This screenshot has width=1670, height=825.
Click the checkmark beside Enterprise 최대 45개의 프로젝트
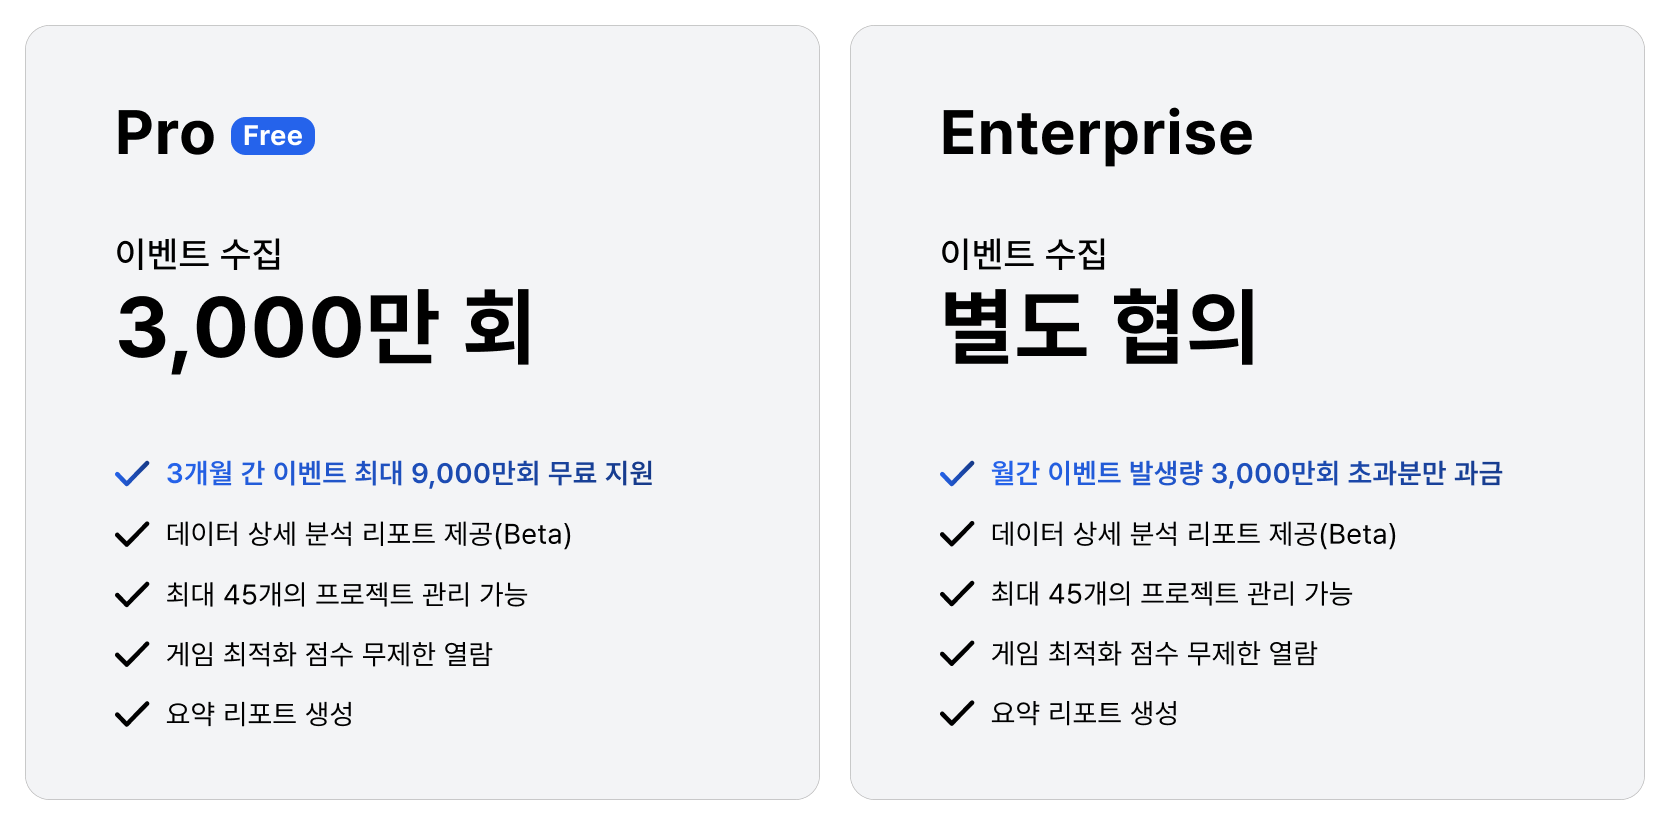click(x=957, y=594)
